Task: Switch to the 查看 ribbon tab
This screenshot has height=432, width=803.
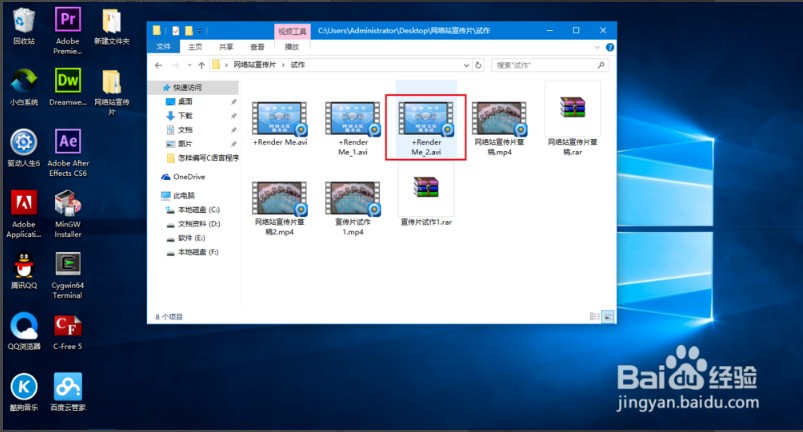Action: [258, 46]
